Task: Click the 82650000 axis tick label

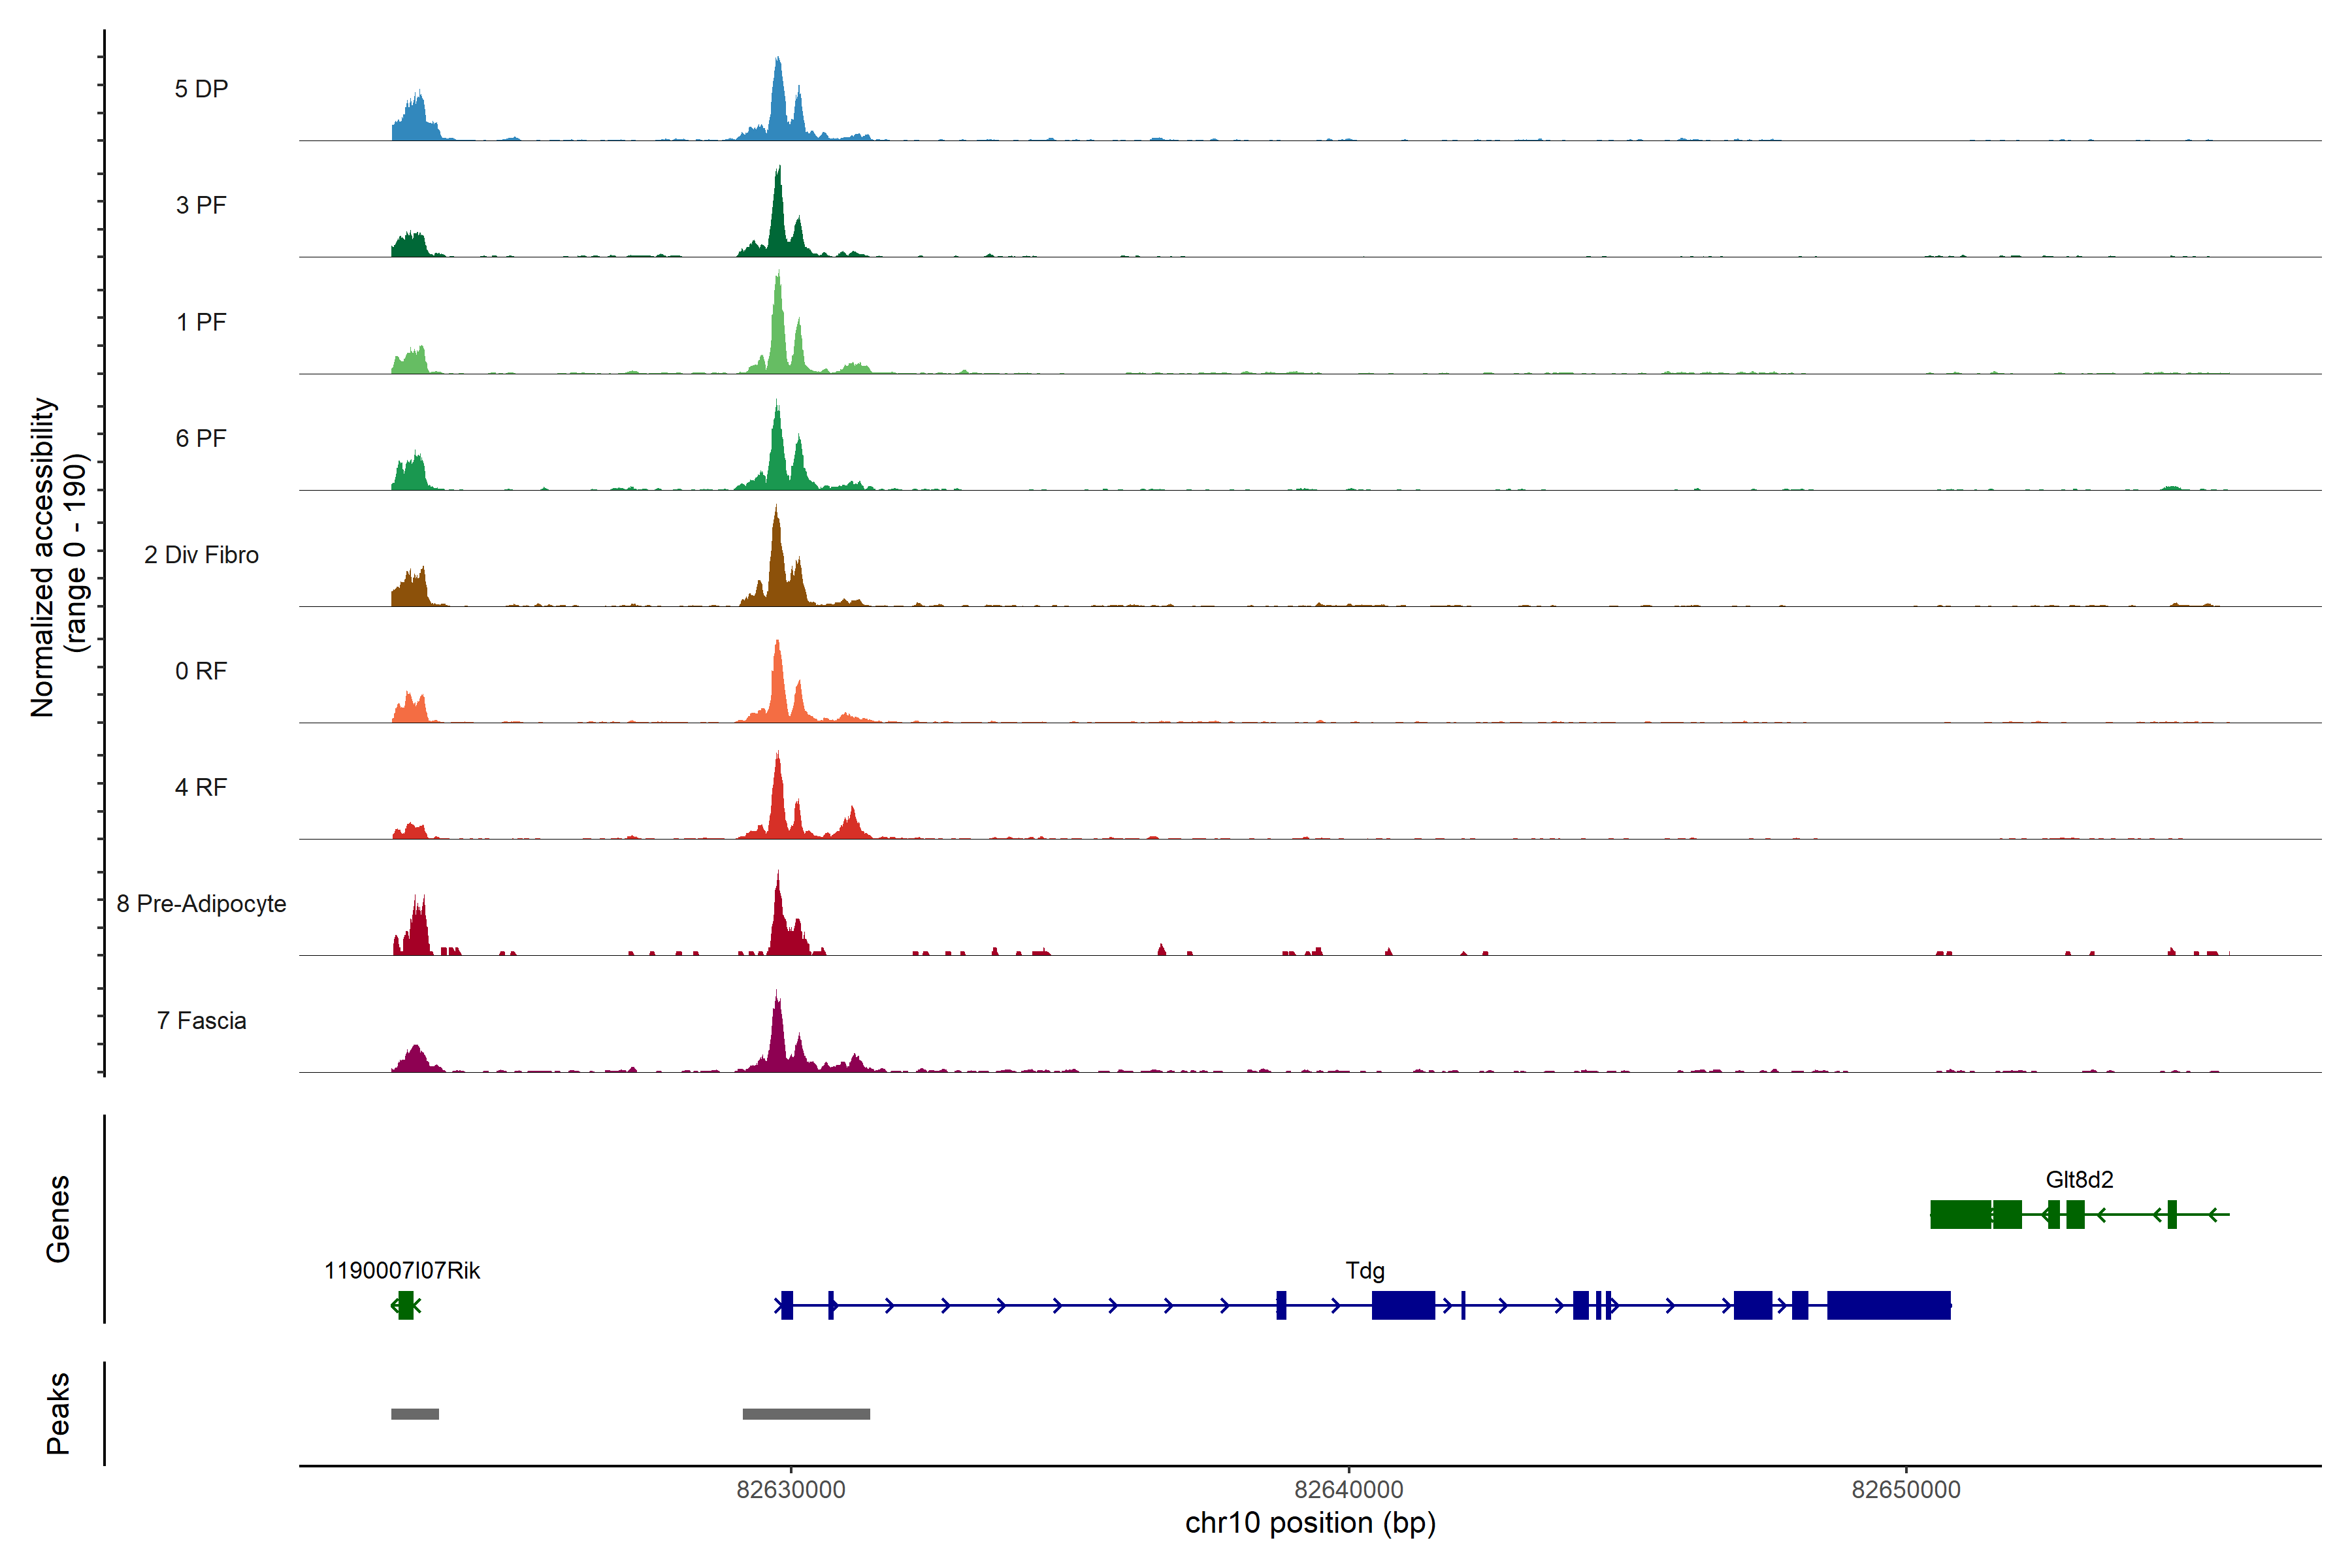Action: point(1906,1490)
